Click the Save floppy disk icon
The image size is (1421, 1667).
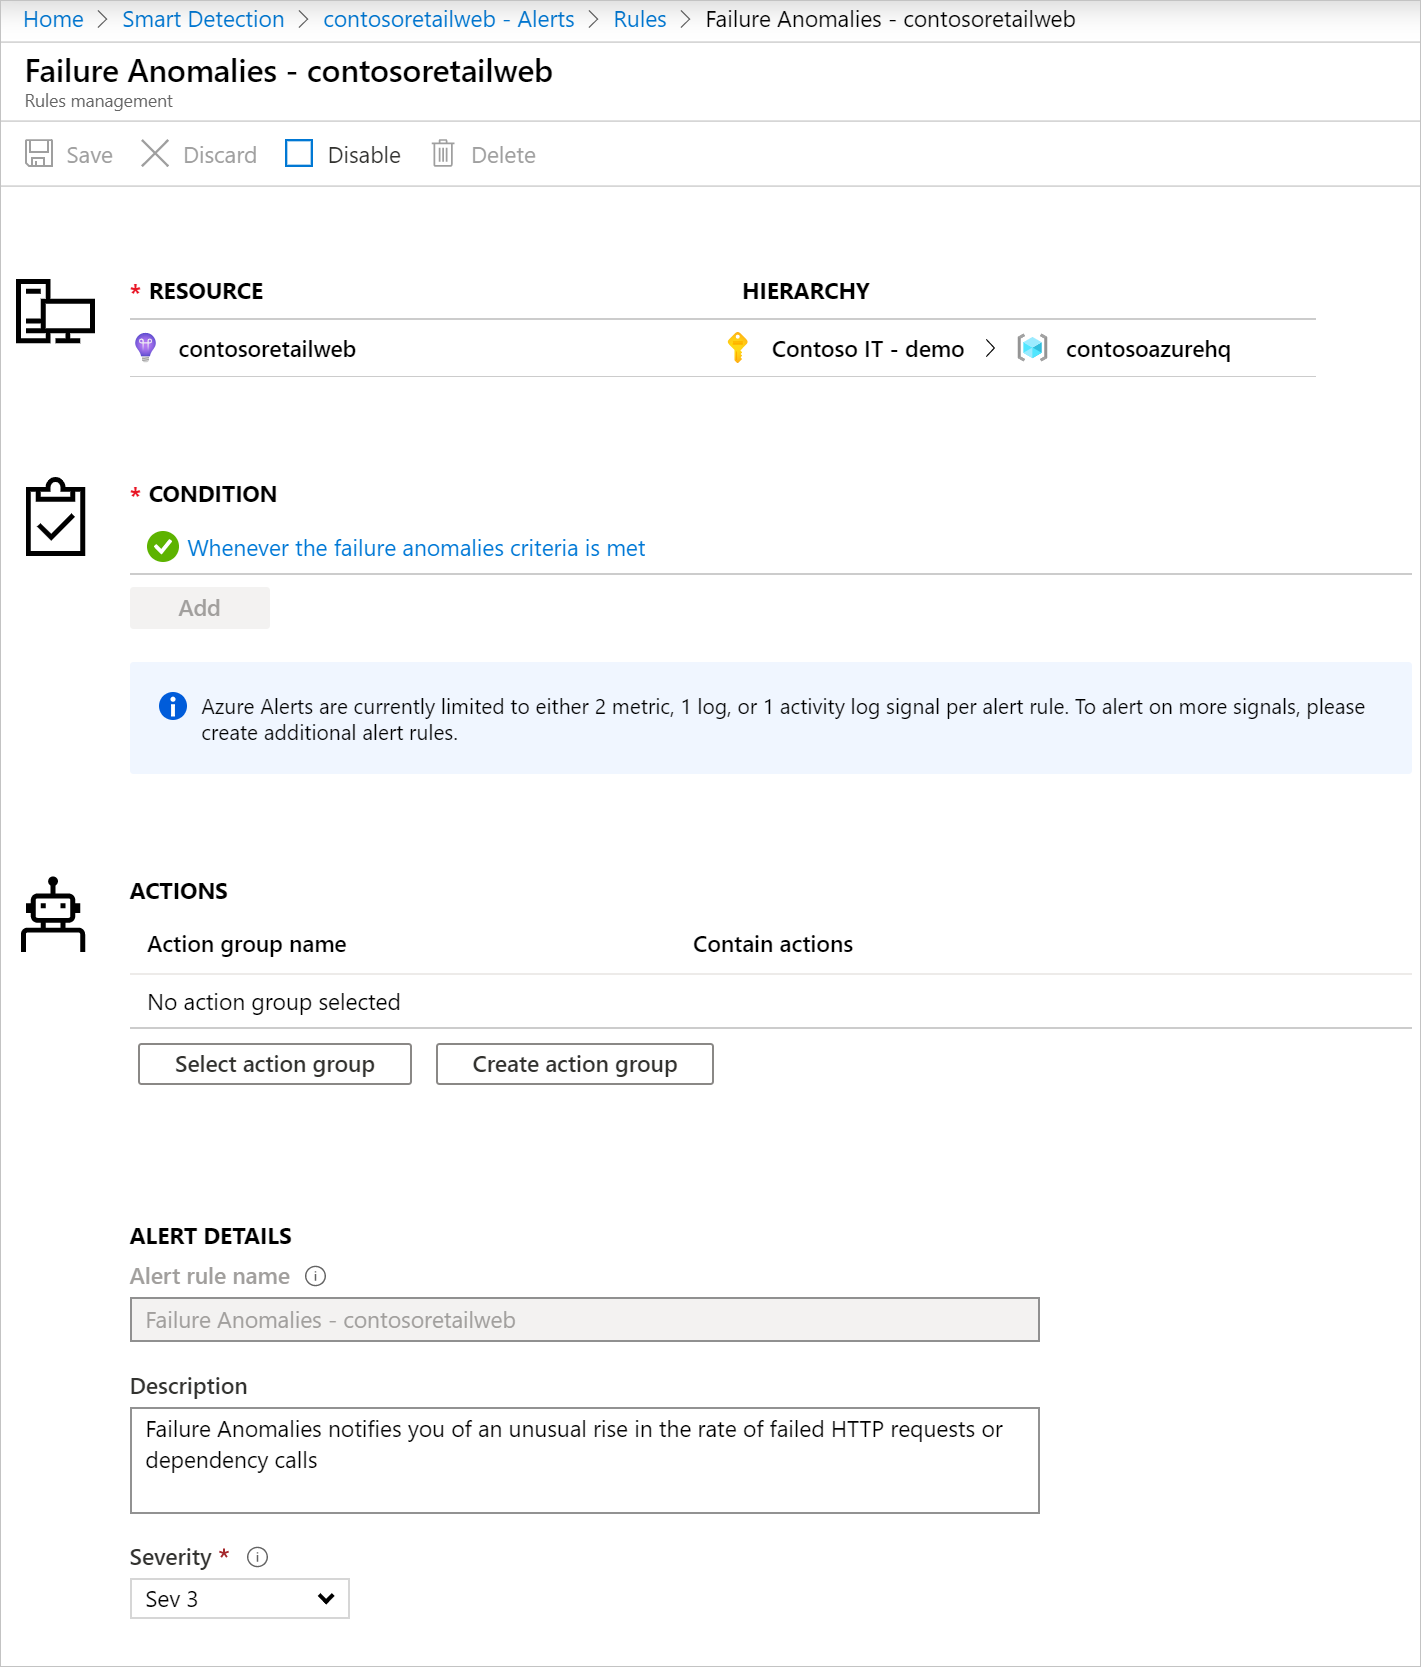(39, 154)
